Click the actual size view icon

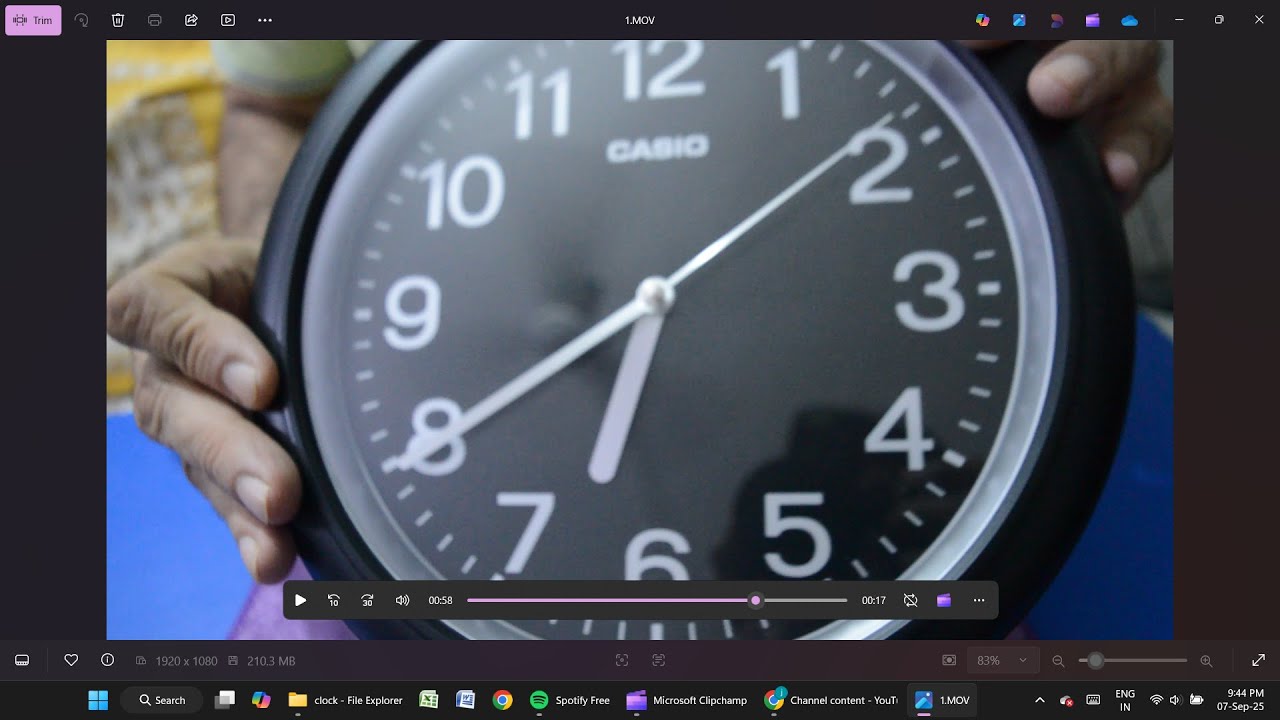point(658,660)
